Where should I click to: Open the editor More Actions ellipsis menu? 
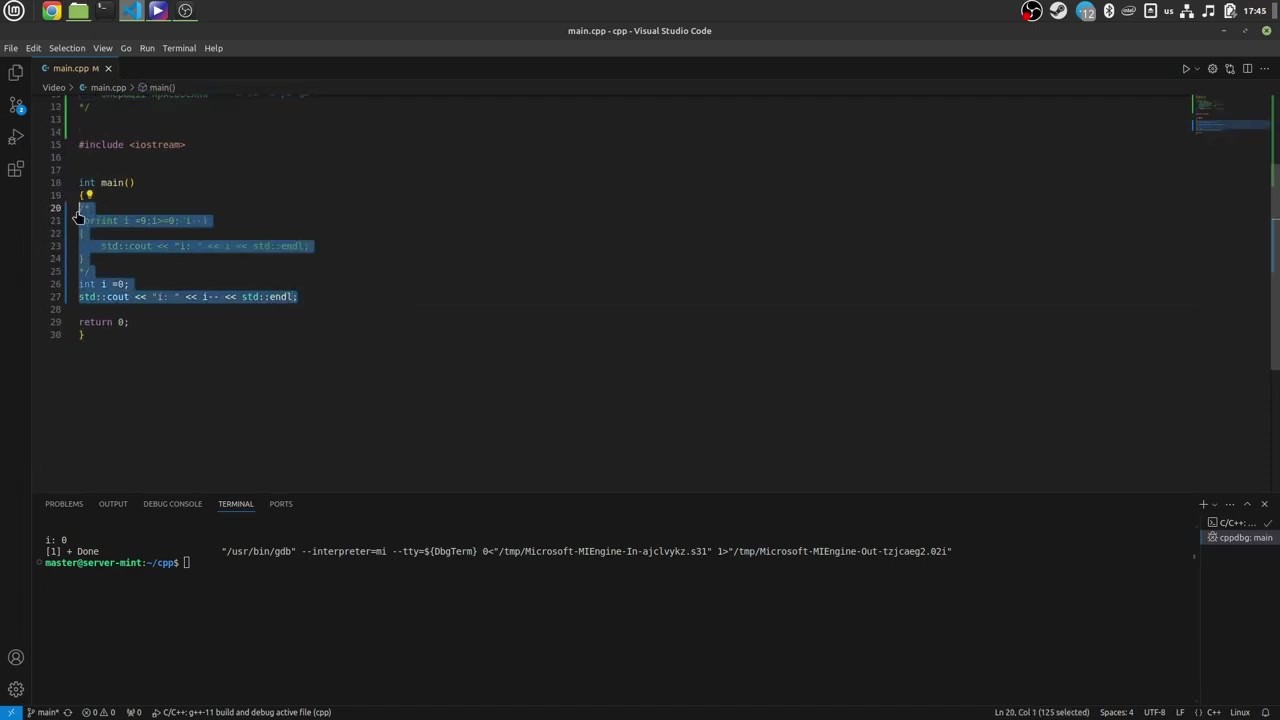point(1264,69)
